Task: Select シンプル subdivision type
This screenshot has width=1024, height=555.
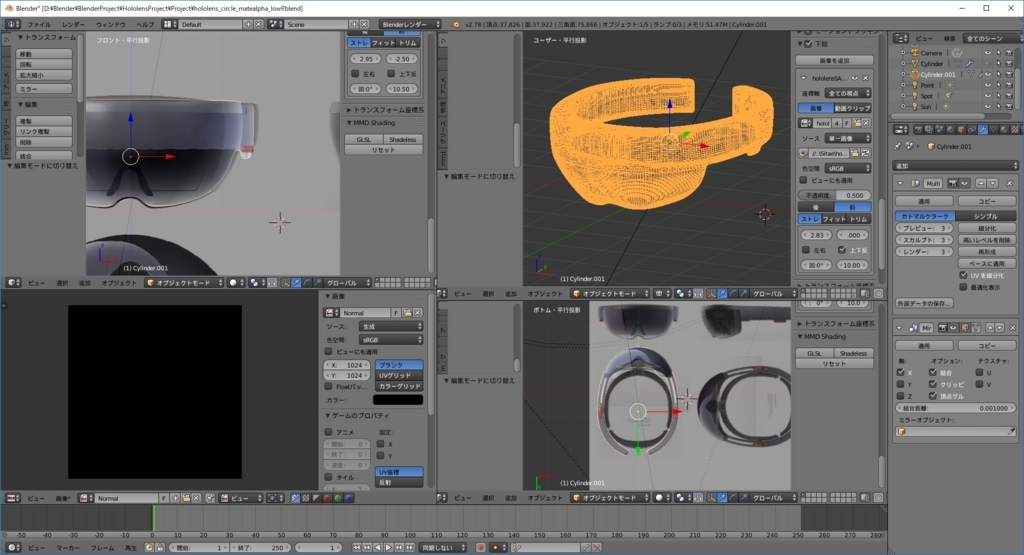Action: click(985, 216)
